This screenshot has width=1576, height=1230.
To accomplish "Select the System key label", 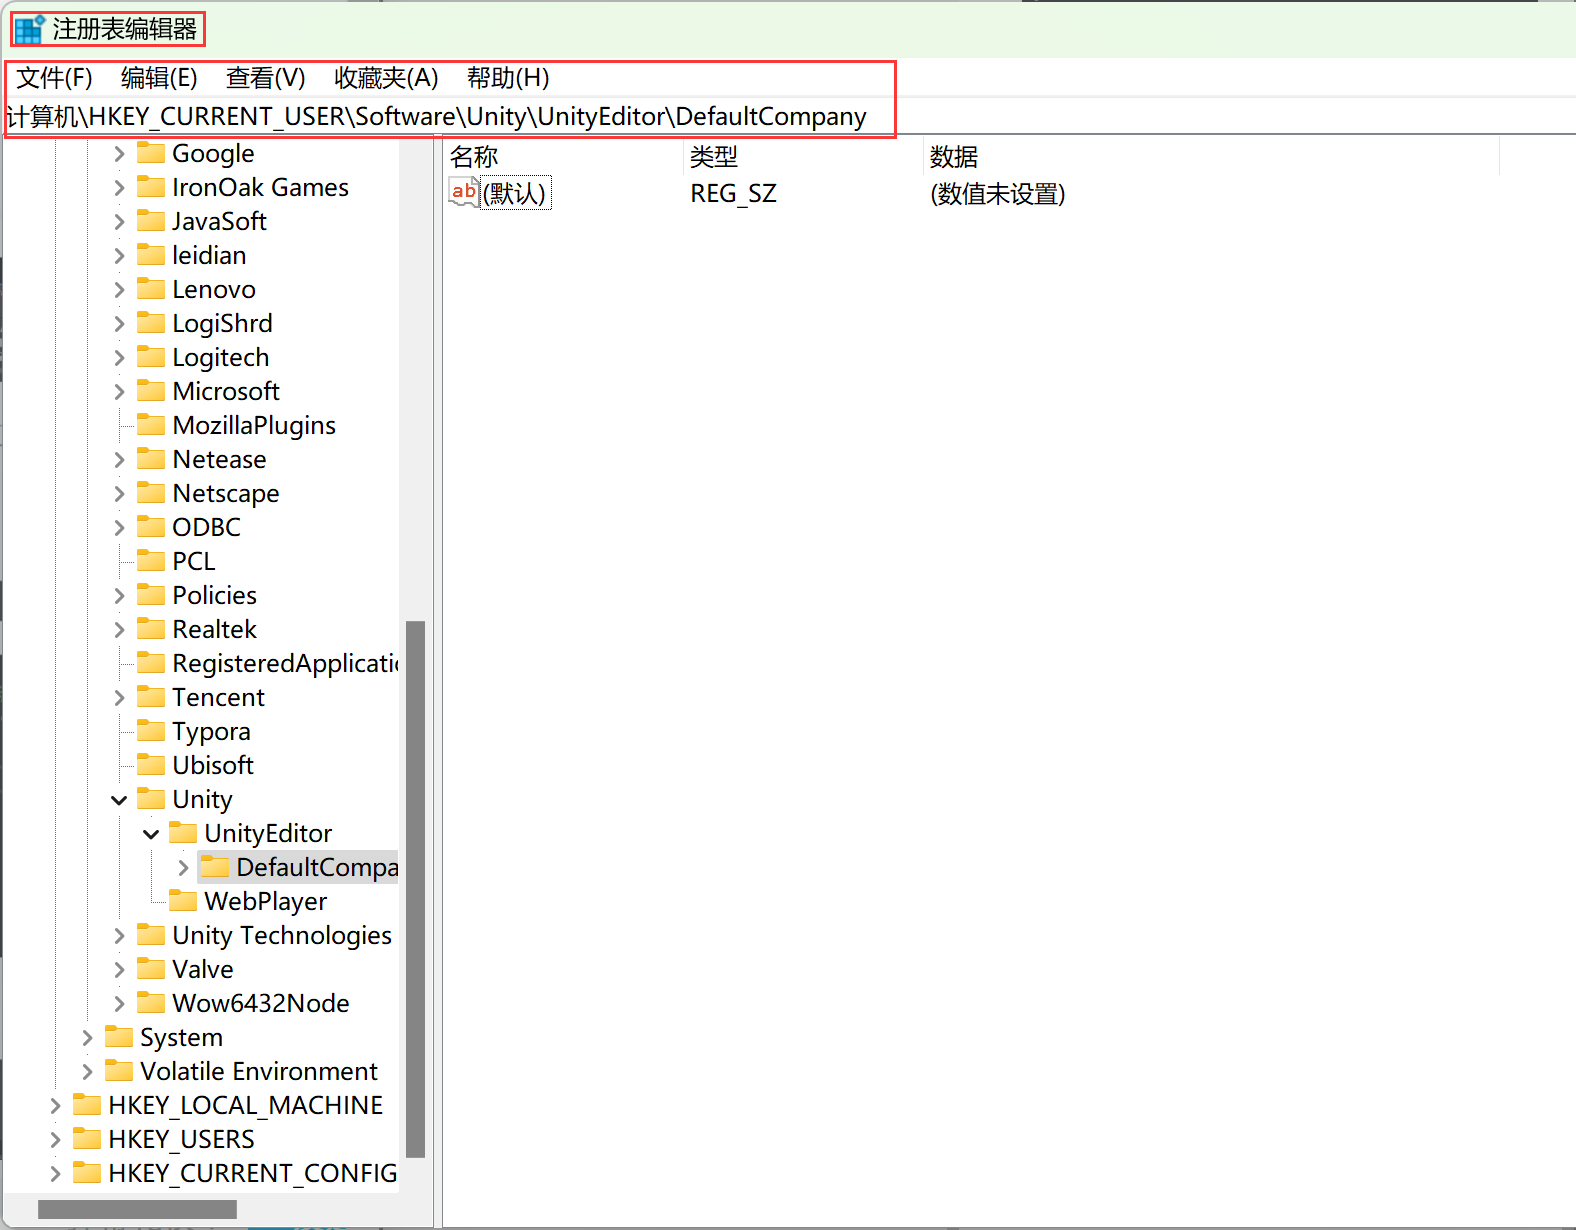I will [x=181, y=1037].
